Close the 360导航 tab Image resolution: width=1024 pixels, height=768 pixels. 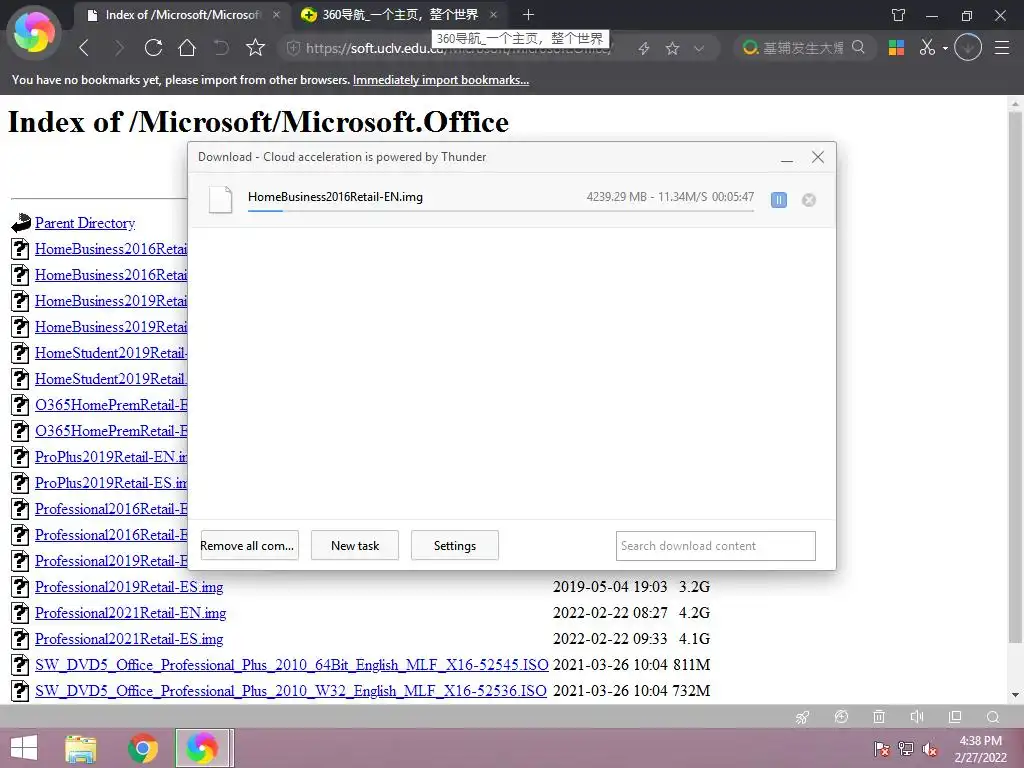pyautogui.click(x=493, y=14)
